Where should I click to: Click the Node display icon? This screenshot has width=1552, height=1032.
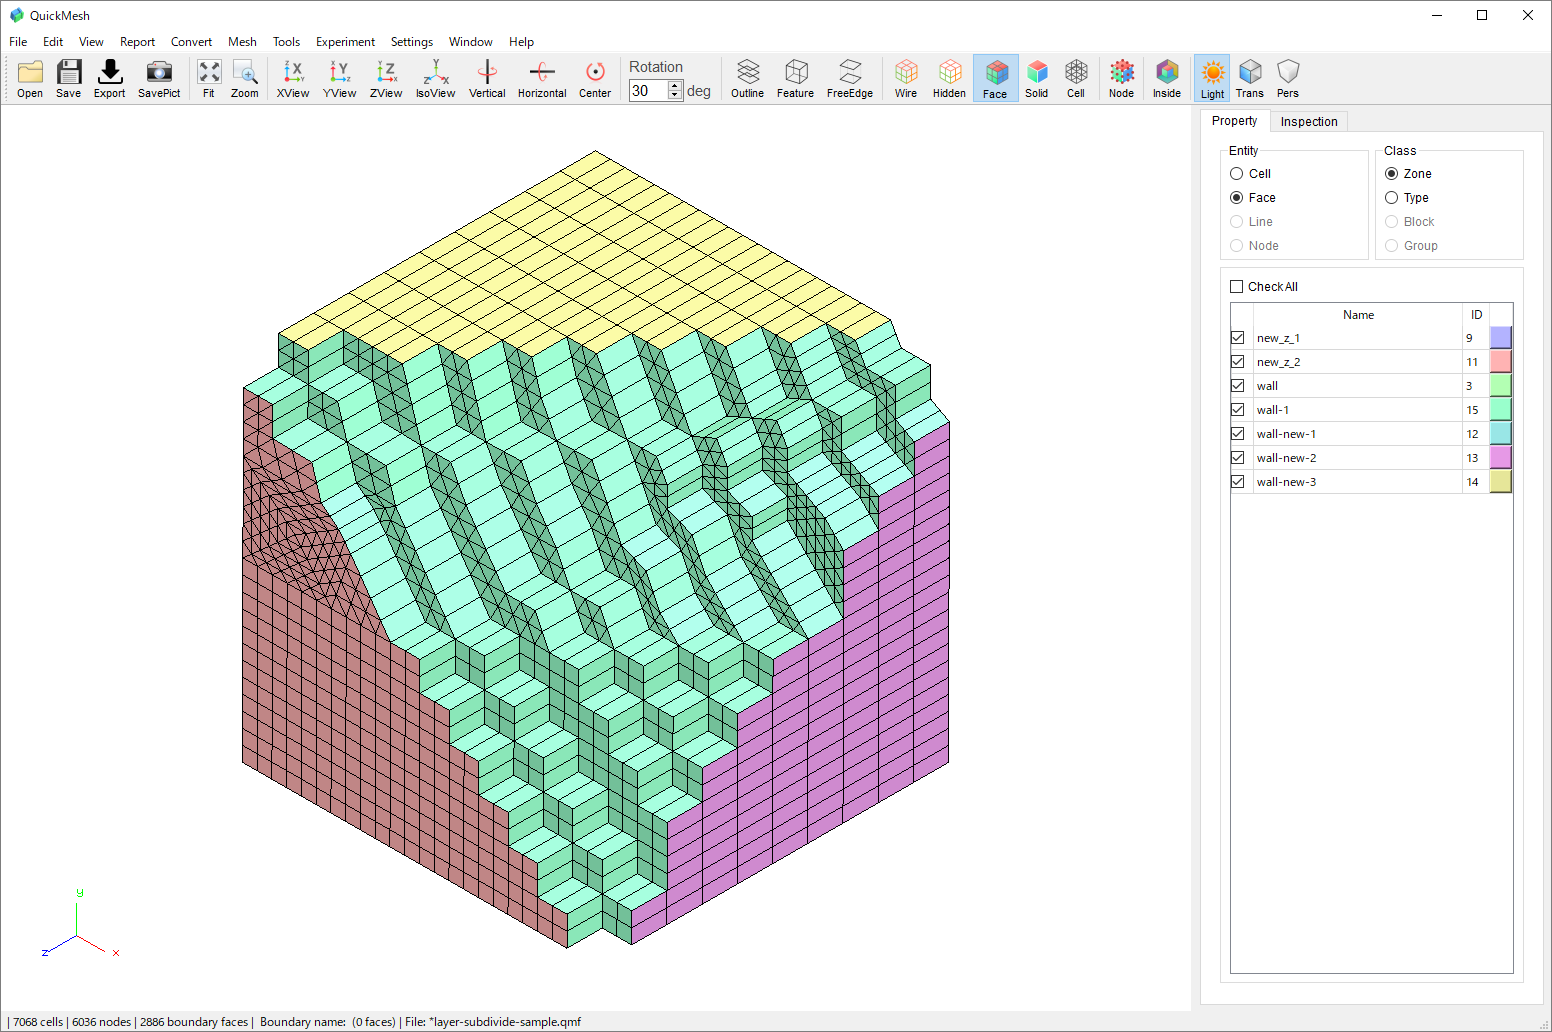click(1121, 78)
